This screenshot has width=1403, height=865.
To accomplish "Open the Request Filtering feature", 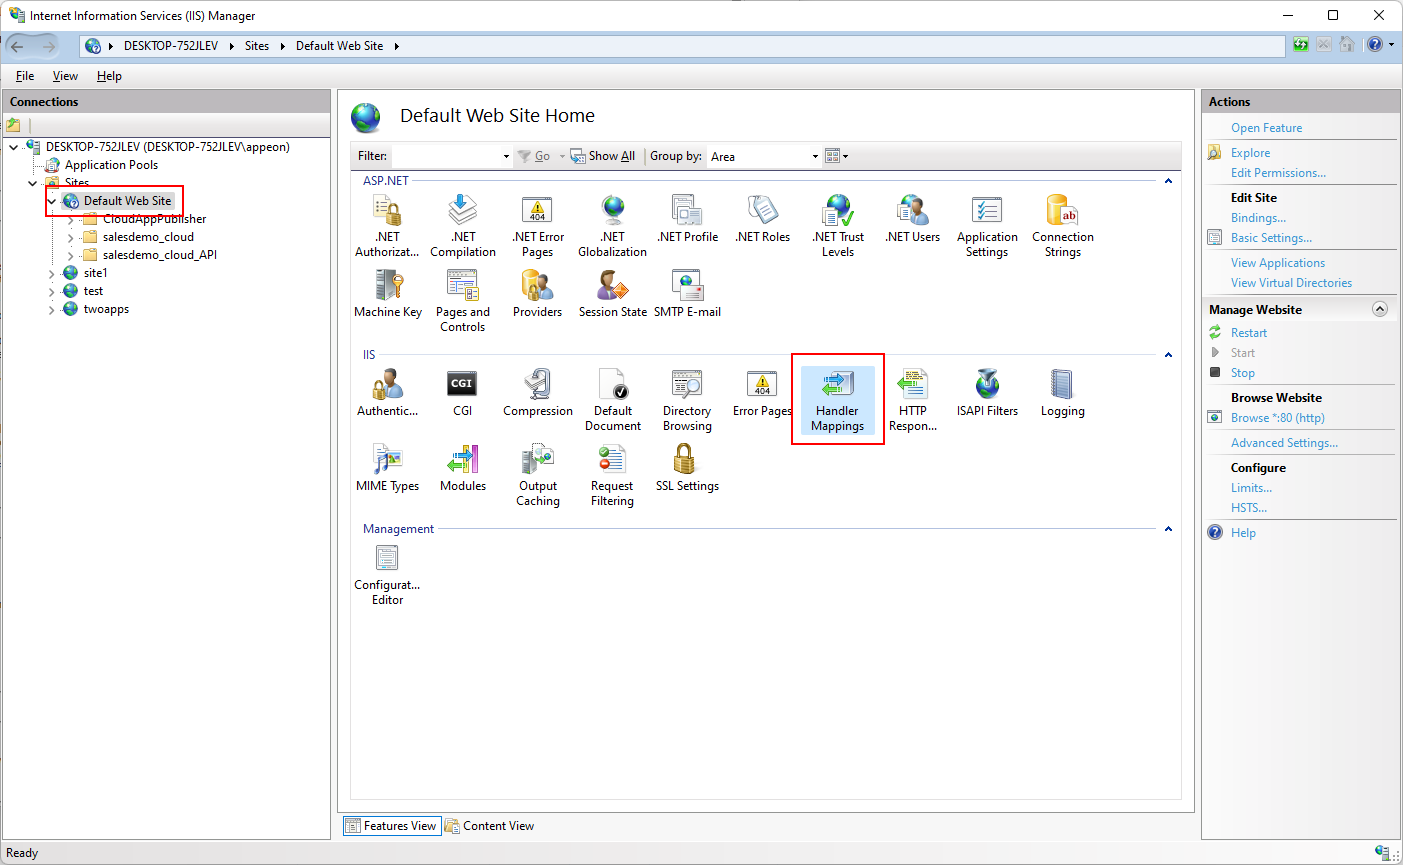I will (x=612, y=475).
